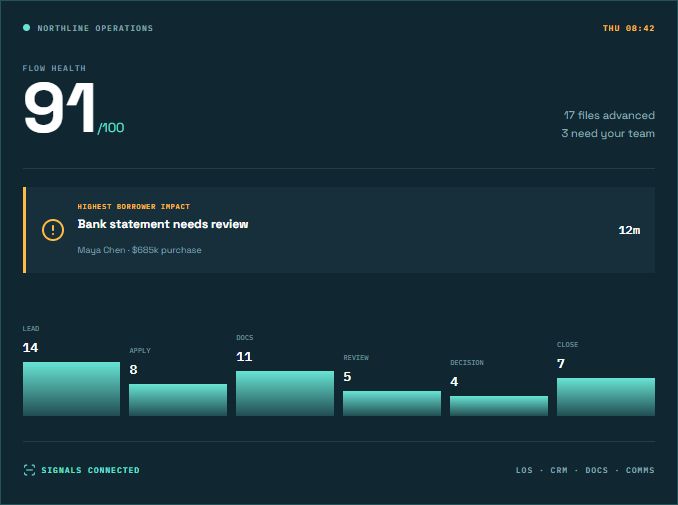Click Maya Chen $685k purchase subtitle
This screenshot has width=678, height=505.
(139, 250)
